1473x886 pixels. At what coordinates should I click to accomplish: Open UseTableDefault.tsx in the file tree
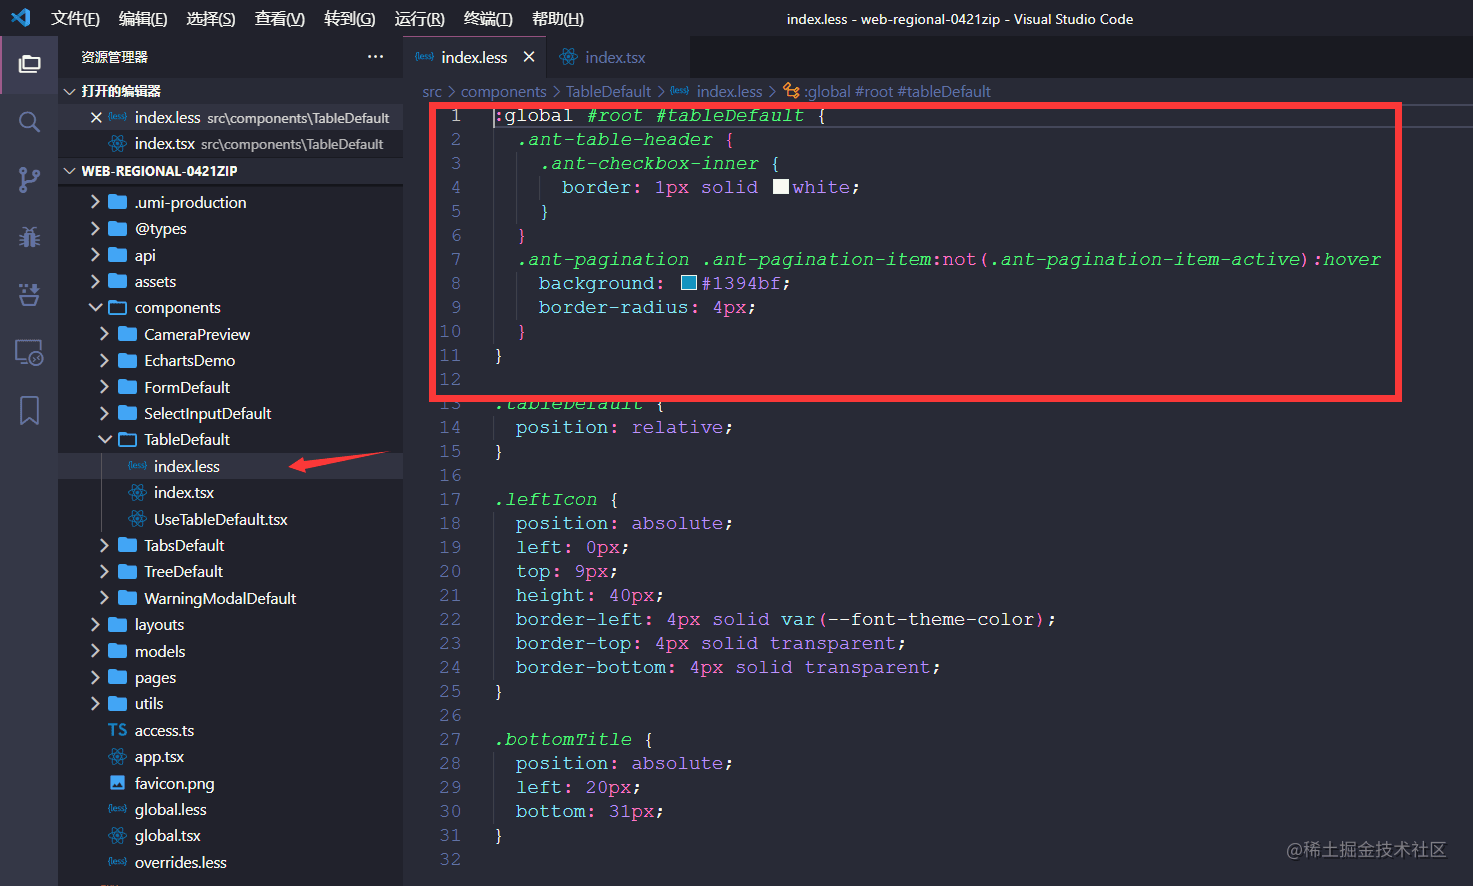coord(220,519)
